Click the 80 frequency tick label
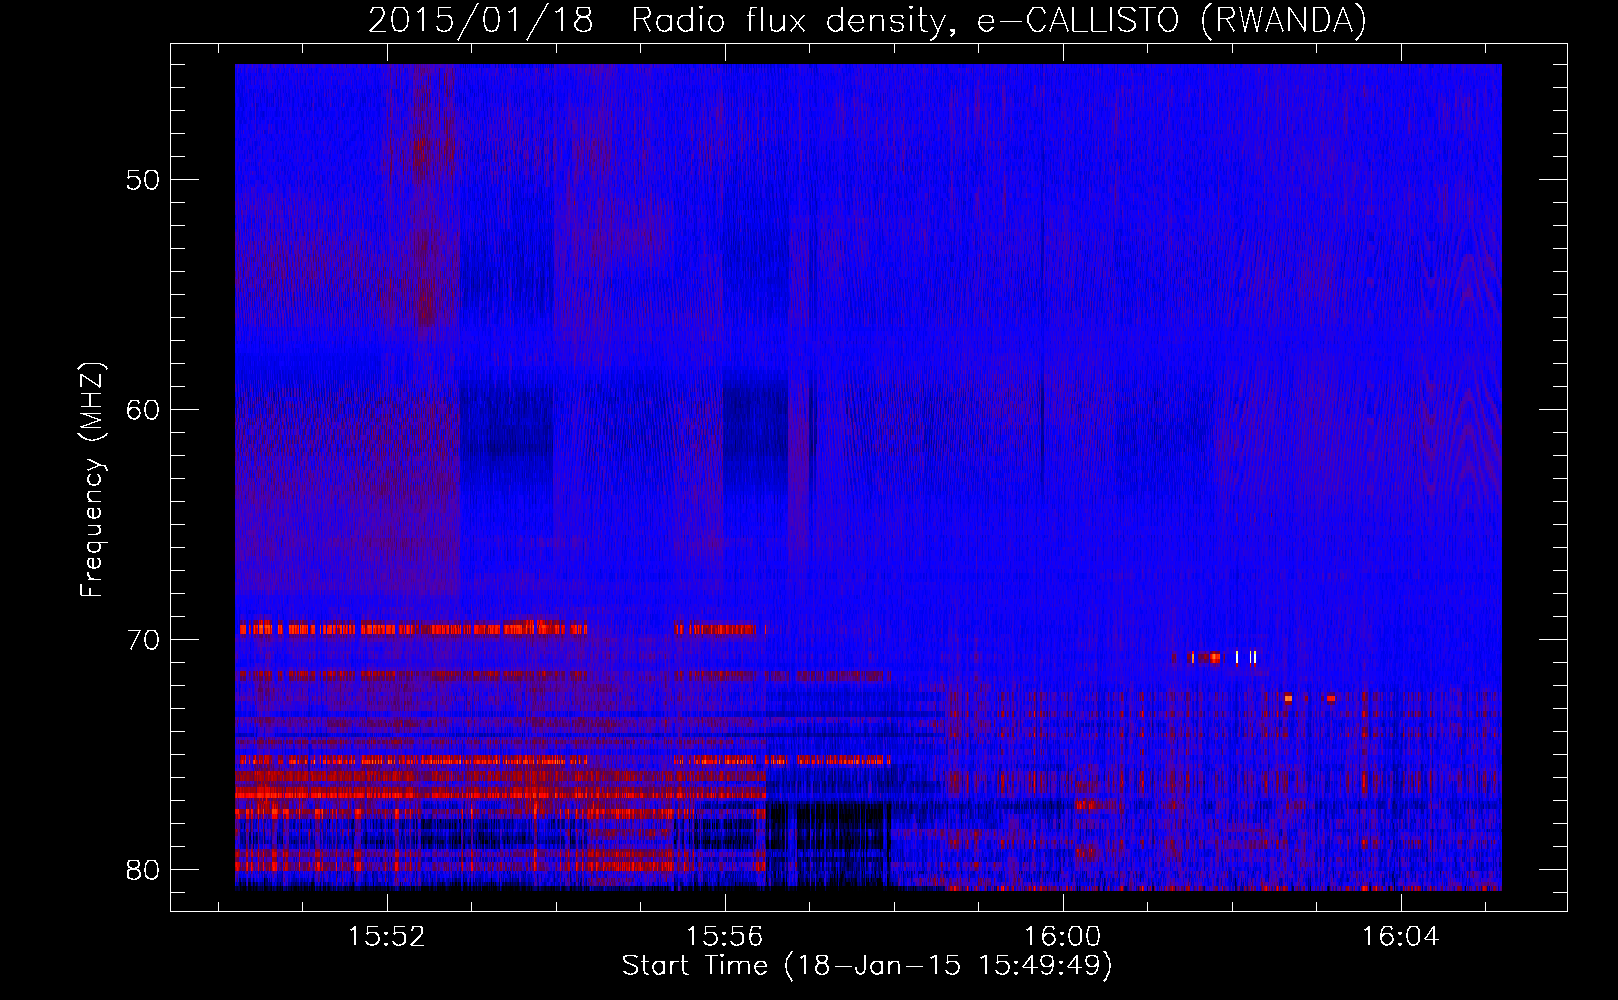This screenshot has height=1000, width=1618. point(143,870)
